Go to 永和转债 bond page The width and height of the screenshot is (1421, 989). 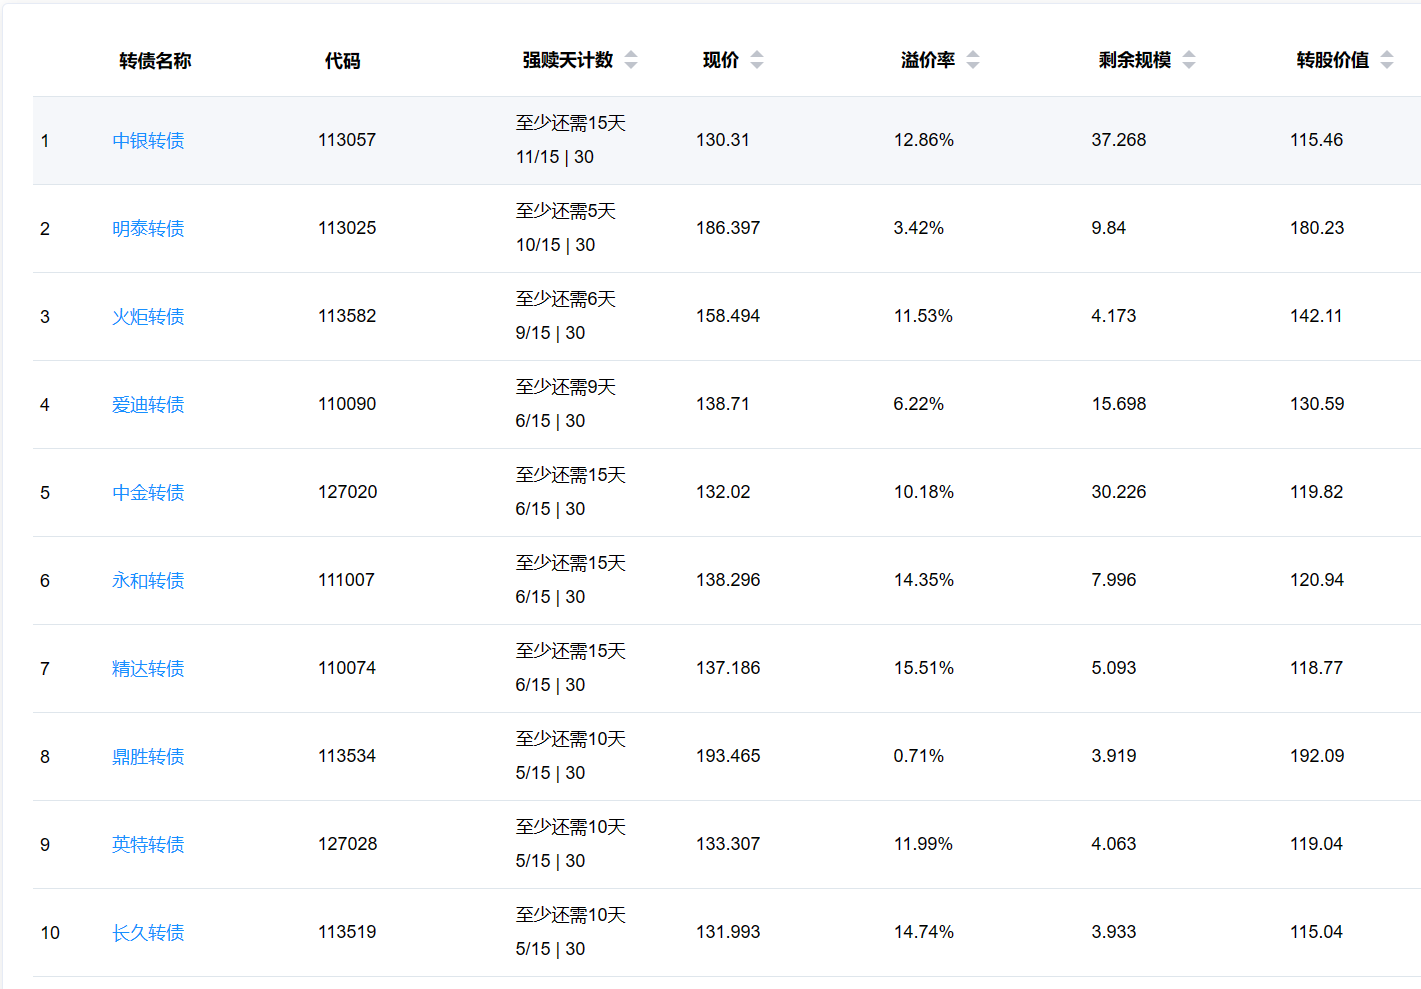click(x=148, y=581)
